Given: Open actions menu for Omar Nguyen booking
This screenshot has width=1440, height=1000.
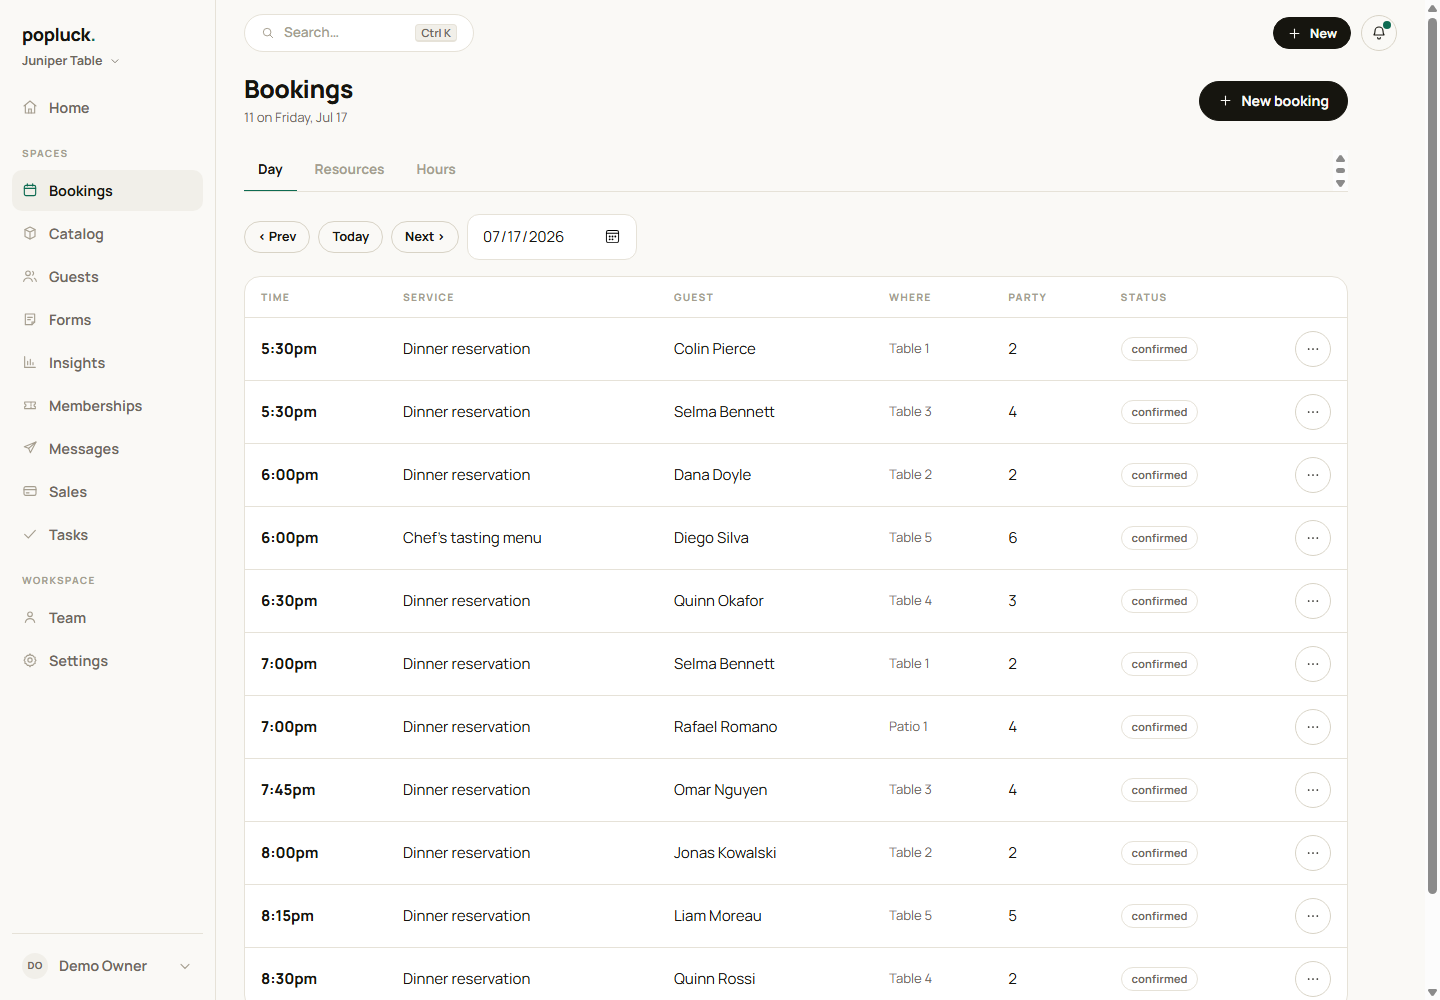Looking at the screenshot, I should pyautogui.click(x=1313, y=790).
